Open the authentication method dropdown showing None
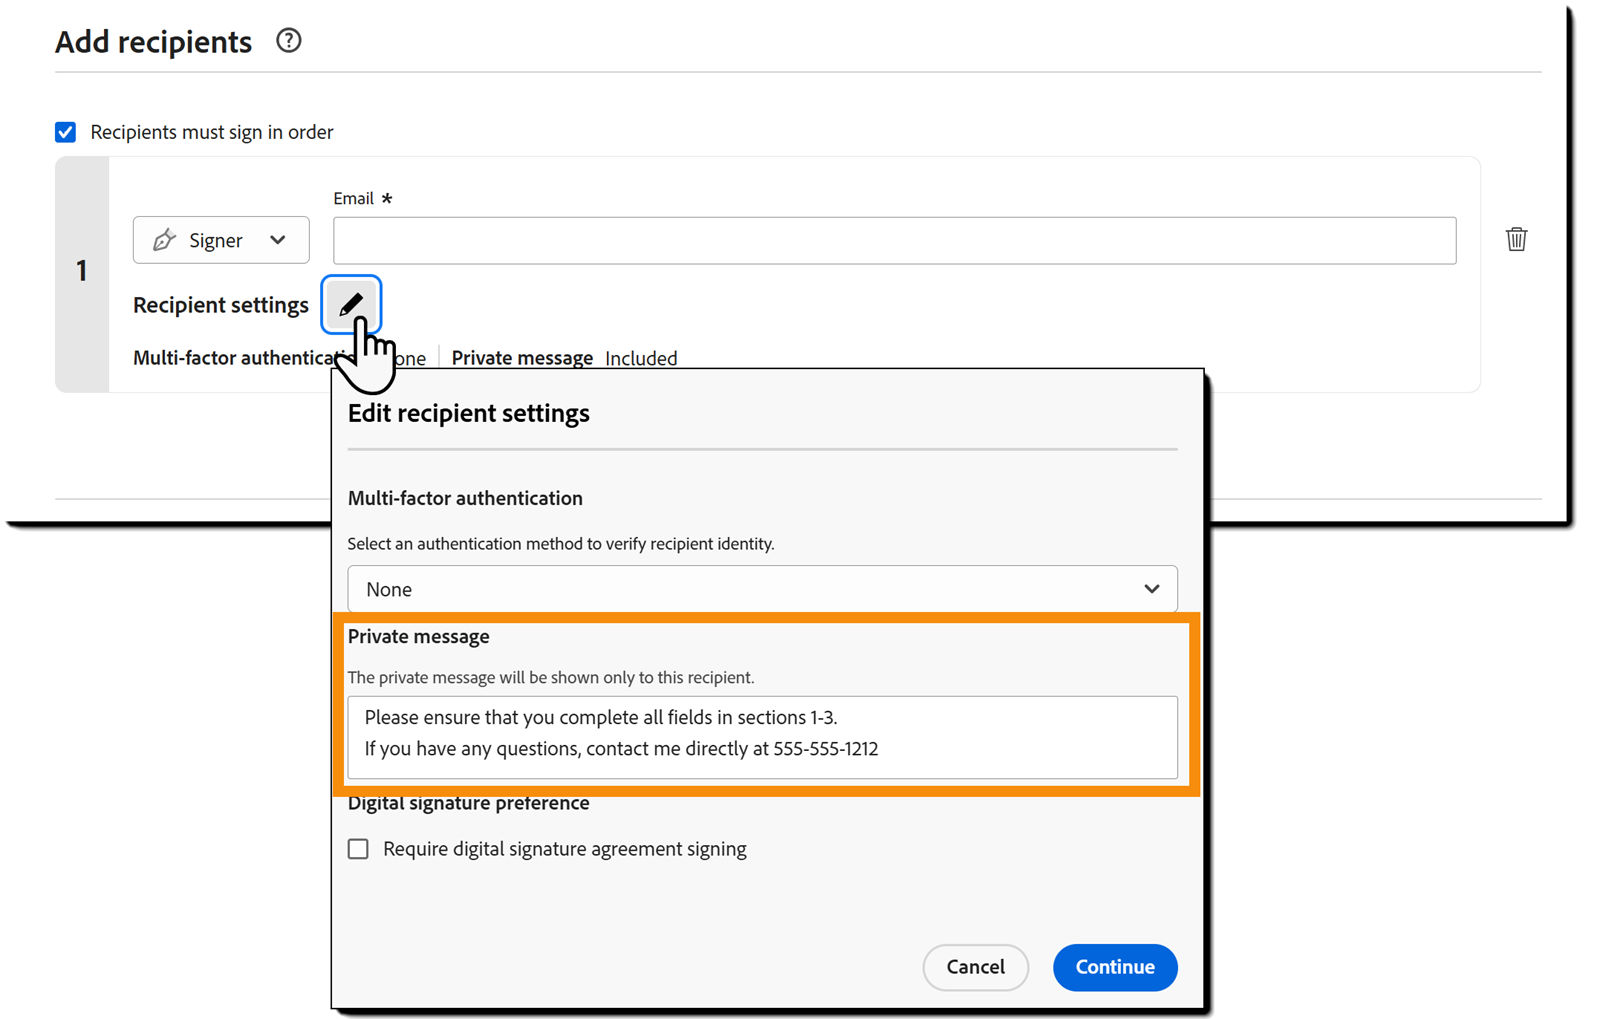This screenshot has width=1600, height=1019. point(762,589)
